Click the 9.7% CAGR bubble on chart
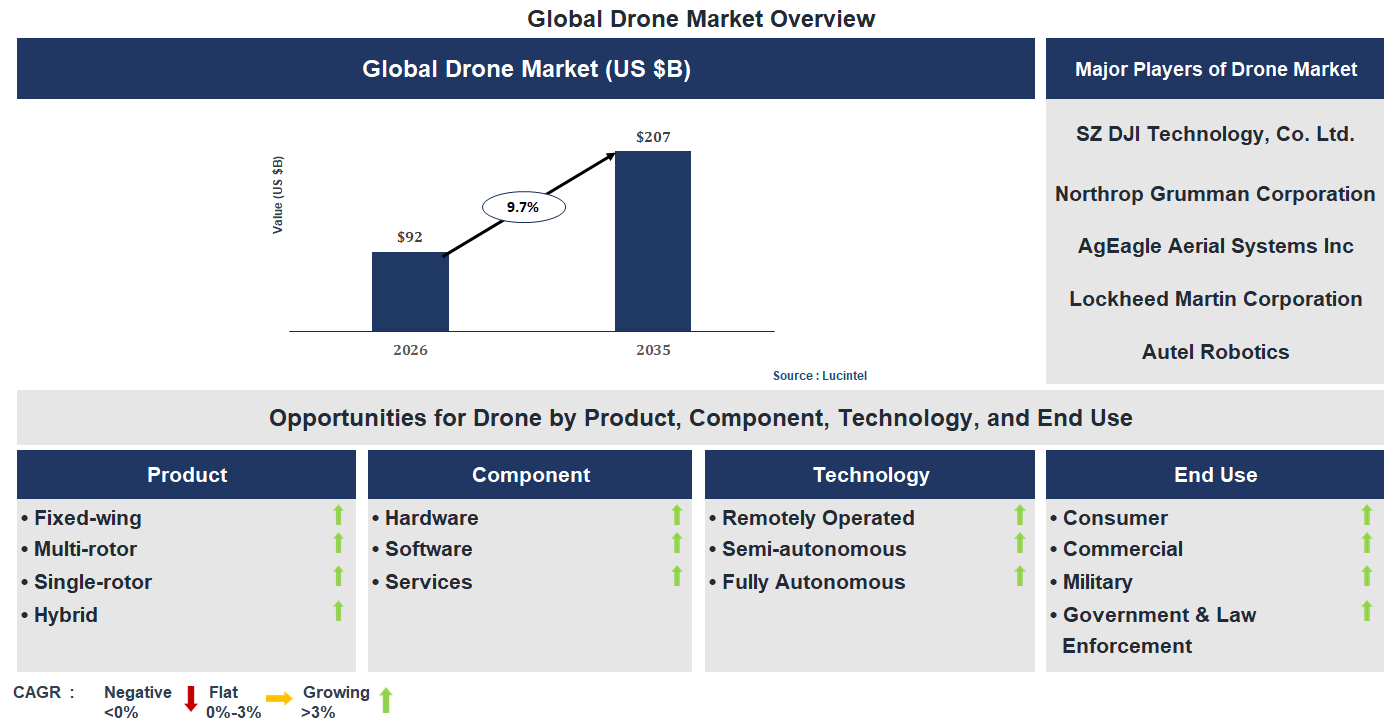Screen dimensions: 1397x725 point(523,206)
